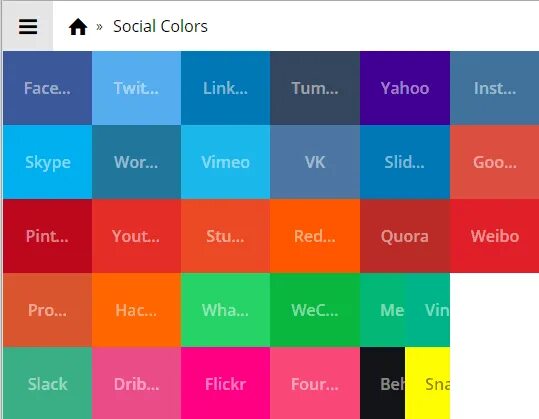Screen dimensions: 539x419
Task: Go to home via house icon
Action: [x=78, y=26]
